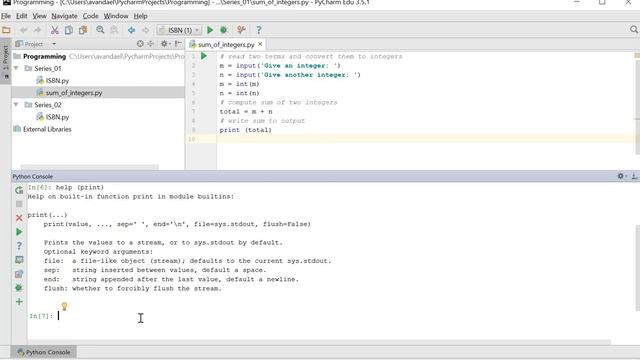Execute current statement green arrow in console
Image resolution: width=640 pixels, height=360 pixels.
19,232
